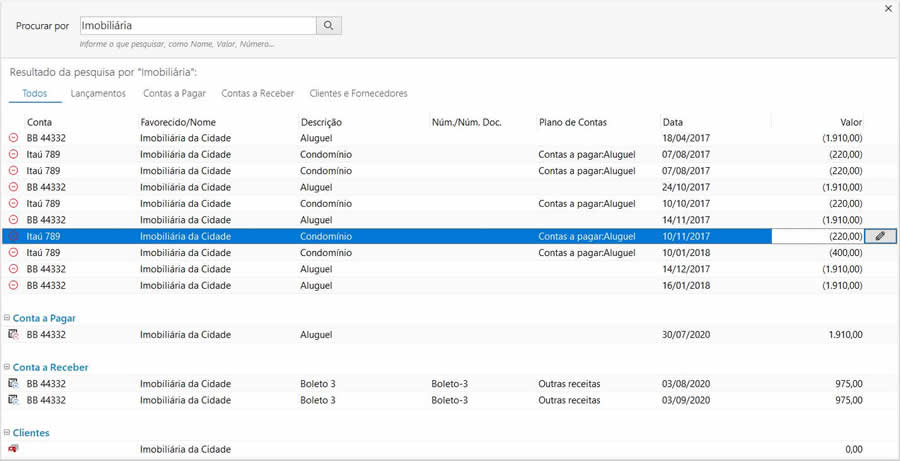
Task: Click the red minus icon of the 16/01/2018 Aluguel row
Action: [13, 286]
